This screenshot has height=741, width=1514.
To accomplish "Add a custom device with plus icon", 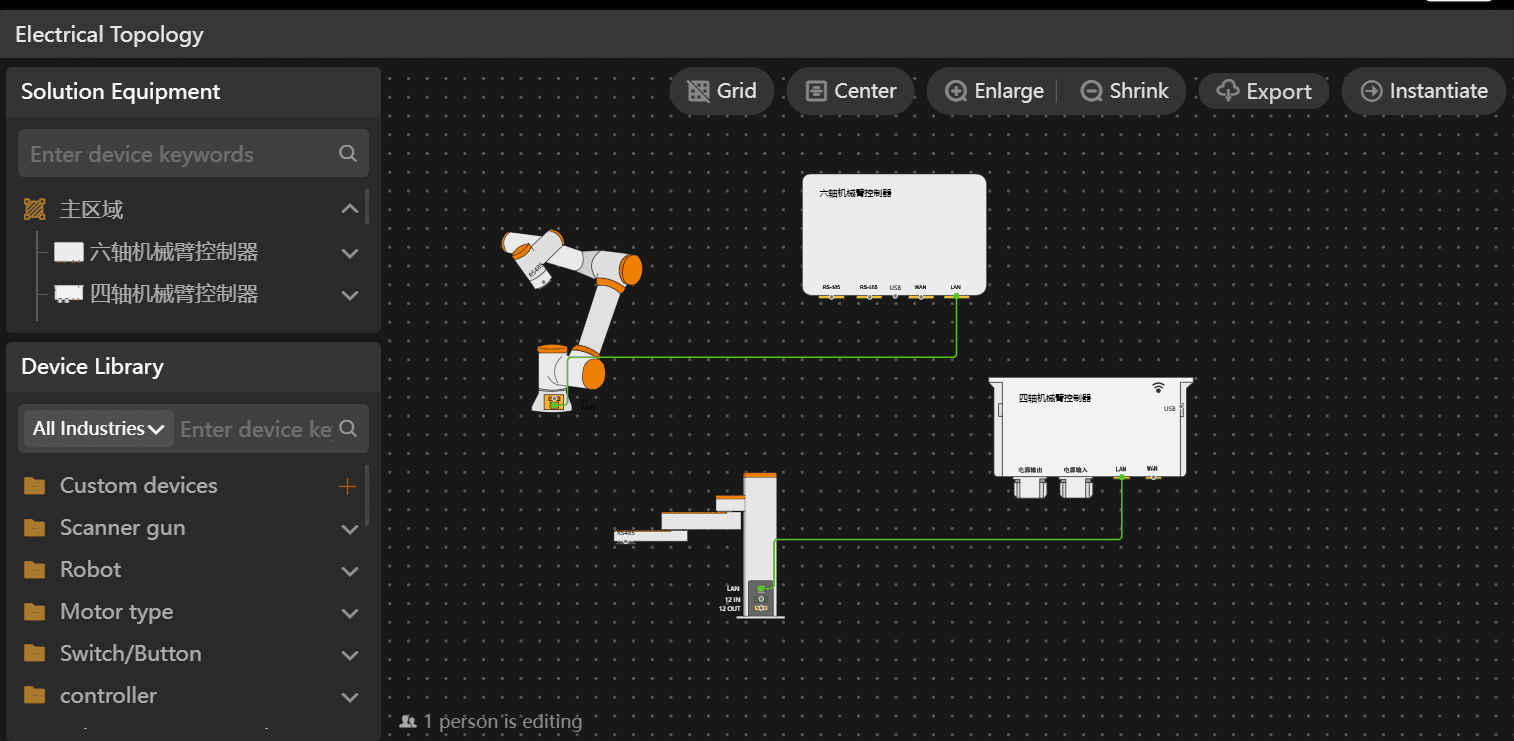I will click(x=347, y=486).
